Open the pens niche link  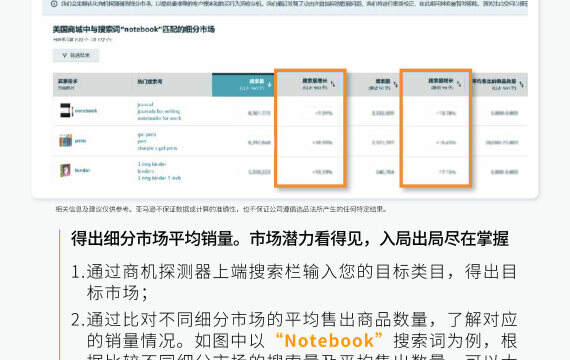[80, 141]
